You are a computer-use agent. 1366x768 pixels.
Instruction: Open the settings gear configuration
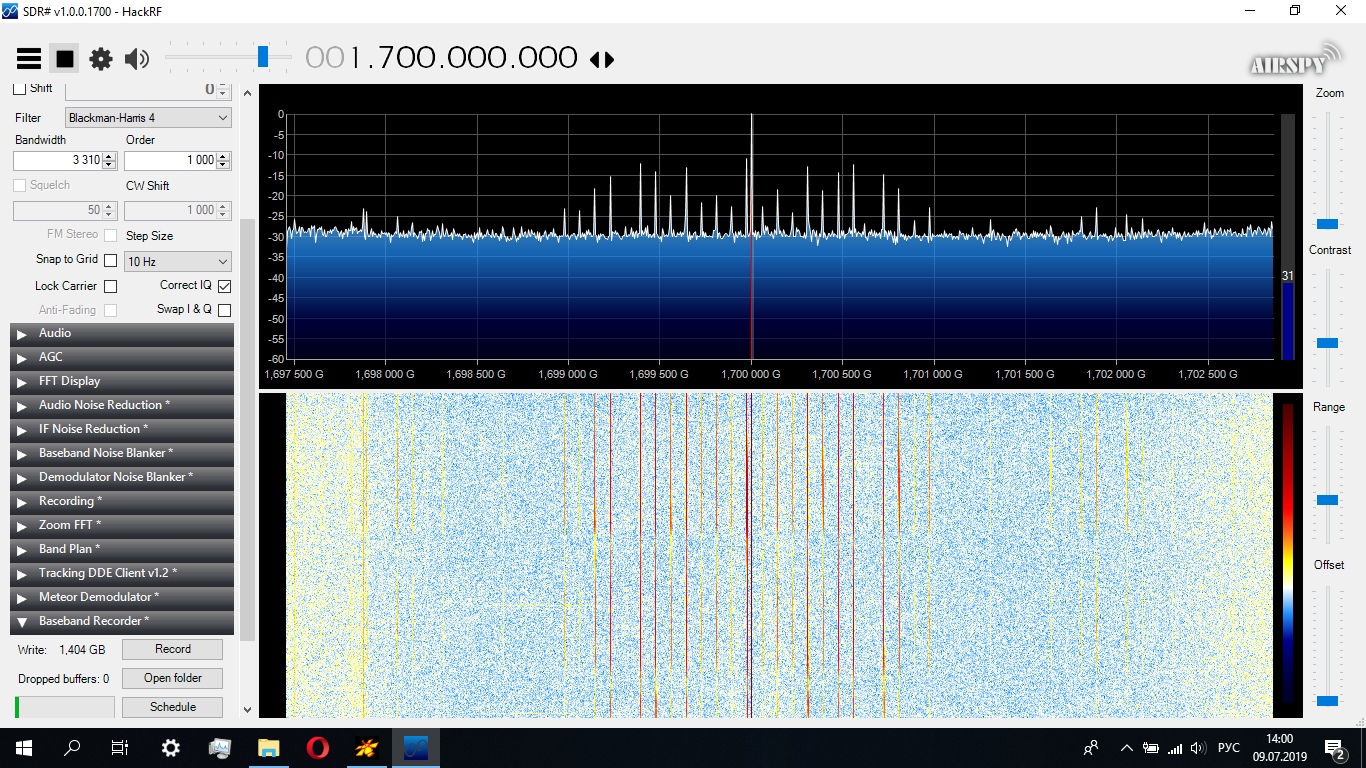tap(101, 59)
